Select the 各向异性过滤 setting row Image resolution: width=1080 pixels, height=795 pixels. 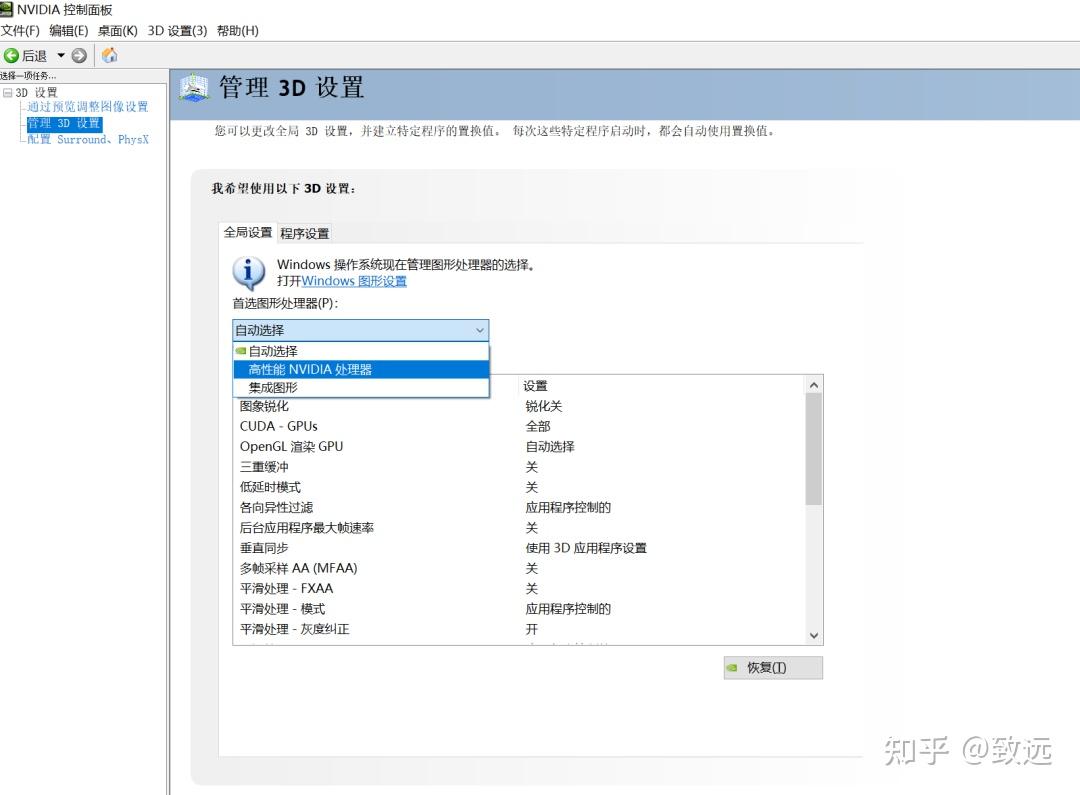519,508
